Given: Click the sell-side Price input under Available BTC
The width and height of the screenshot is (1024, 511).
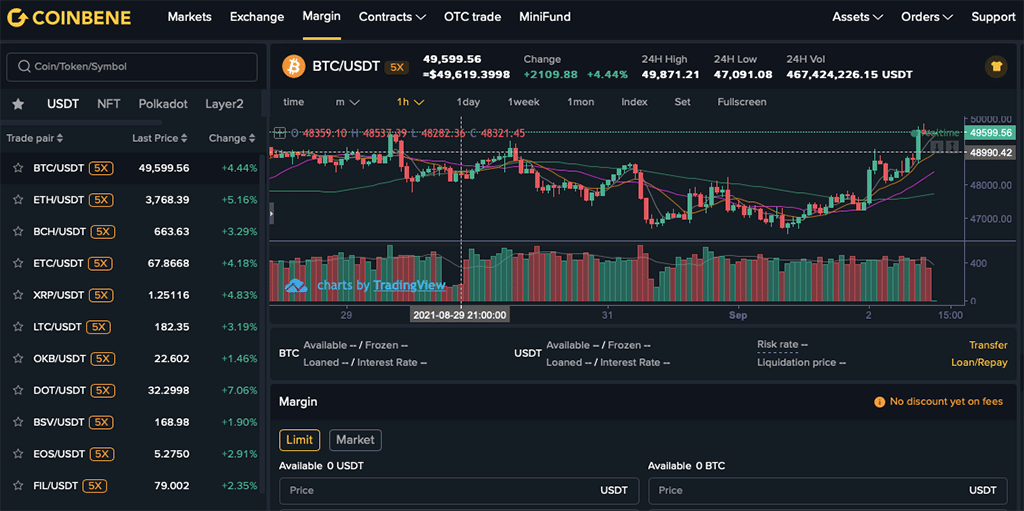Looking at the screenshot, I should pos(827,490).
